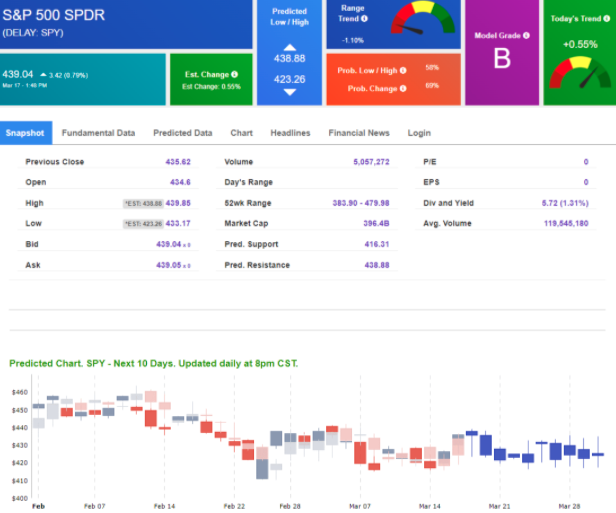
Task: Click the EPS label
Action: tap(431, 182)
